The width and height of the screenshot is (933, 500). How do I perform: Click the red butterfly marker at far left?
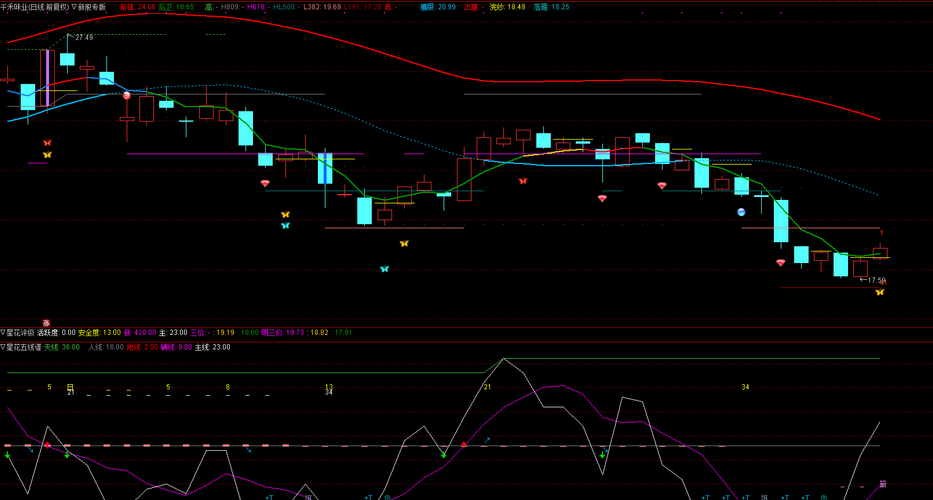[x=47, y=143]
